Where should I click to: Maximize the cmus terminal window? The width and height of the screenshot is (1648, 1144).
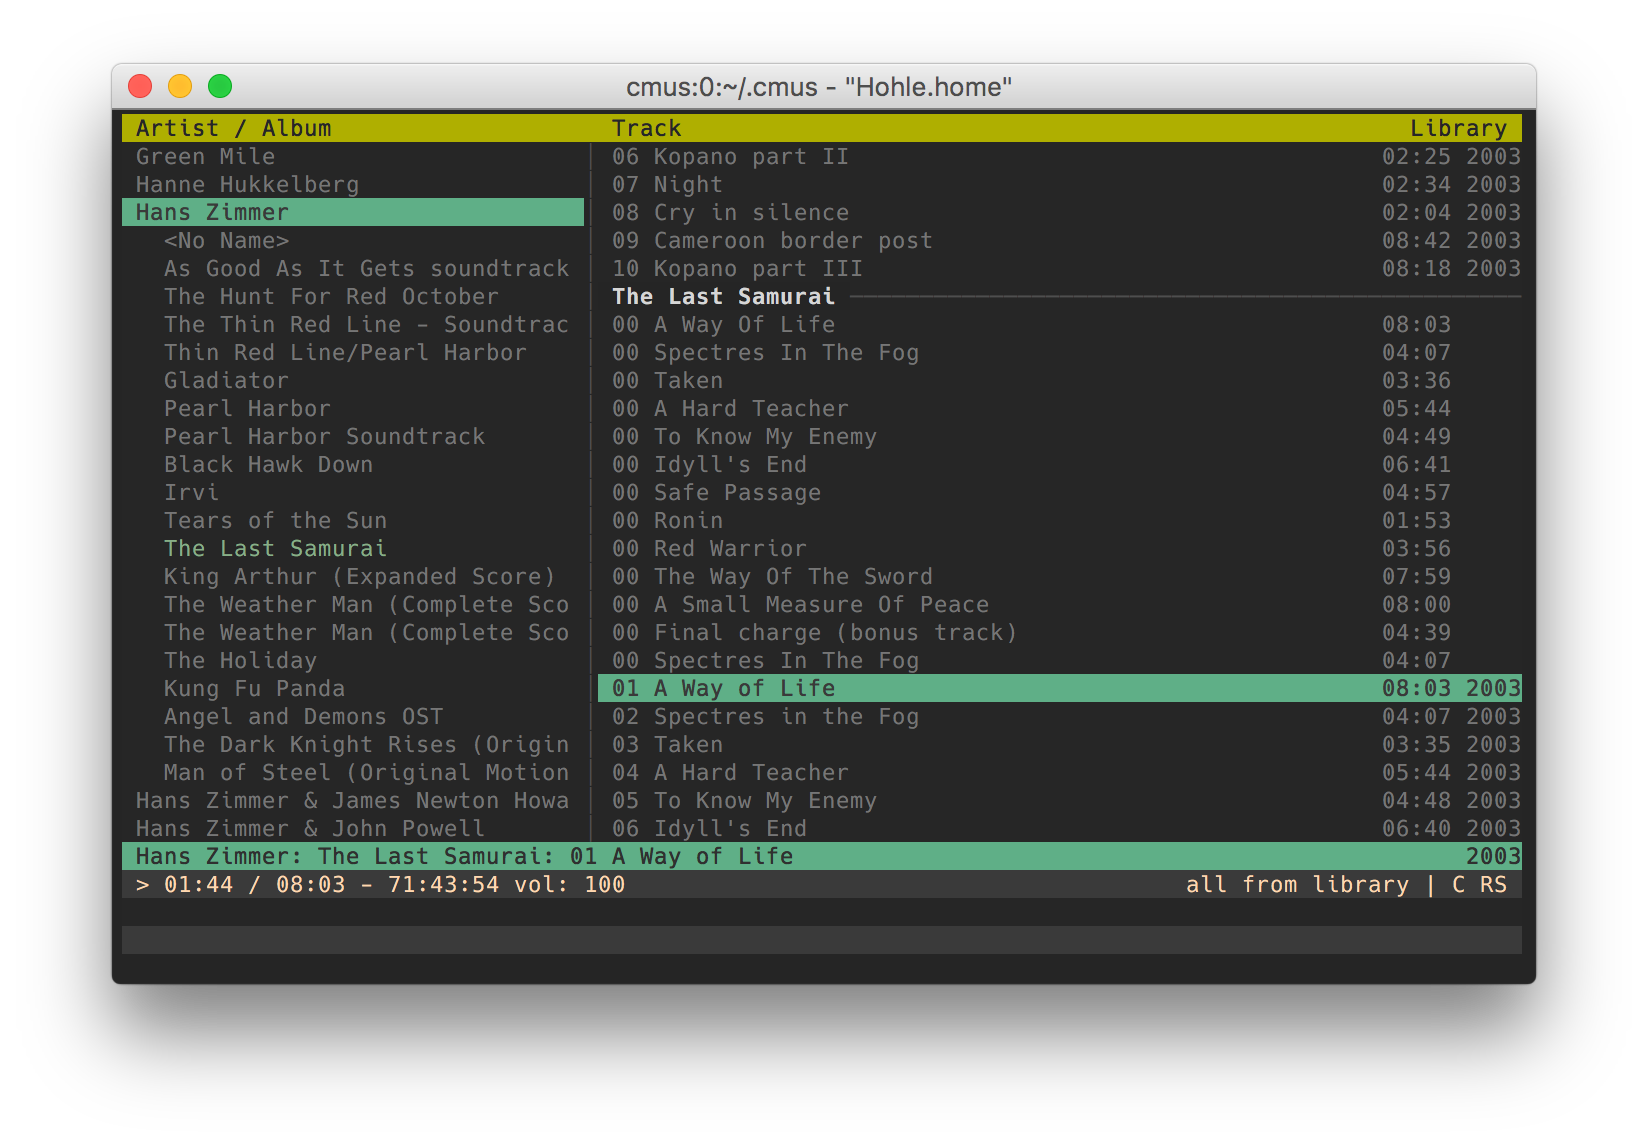(x=220, y=87)
